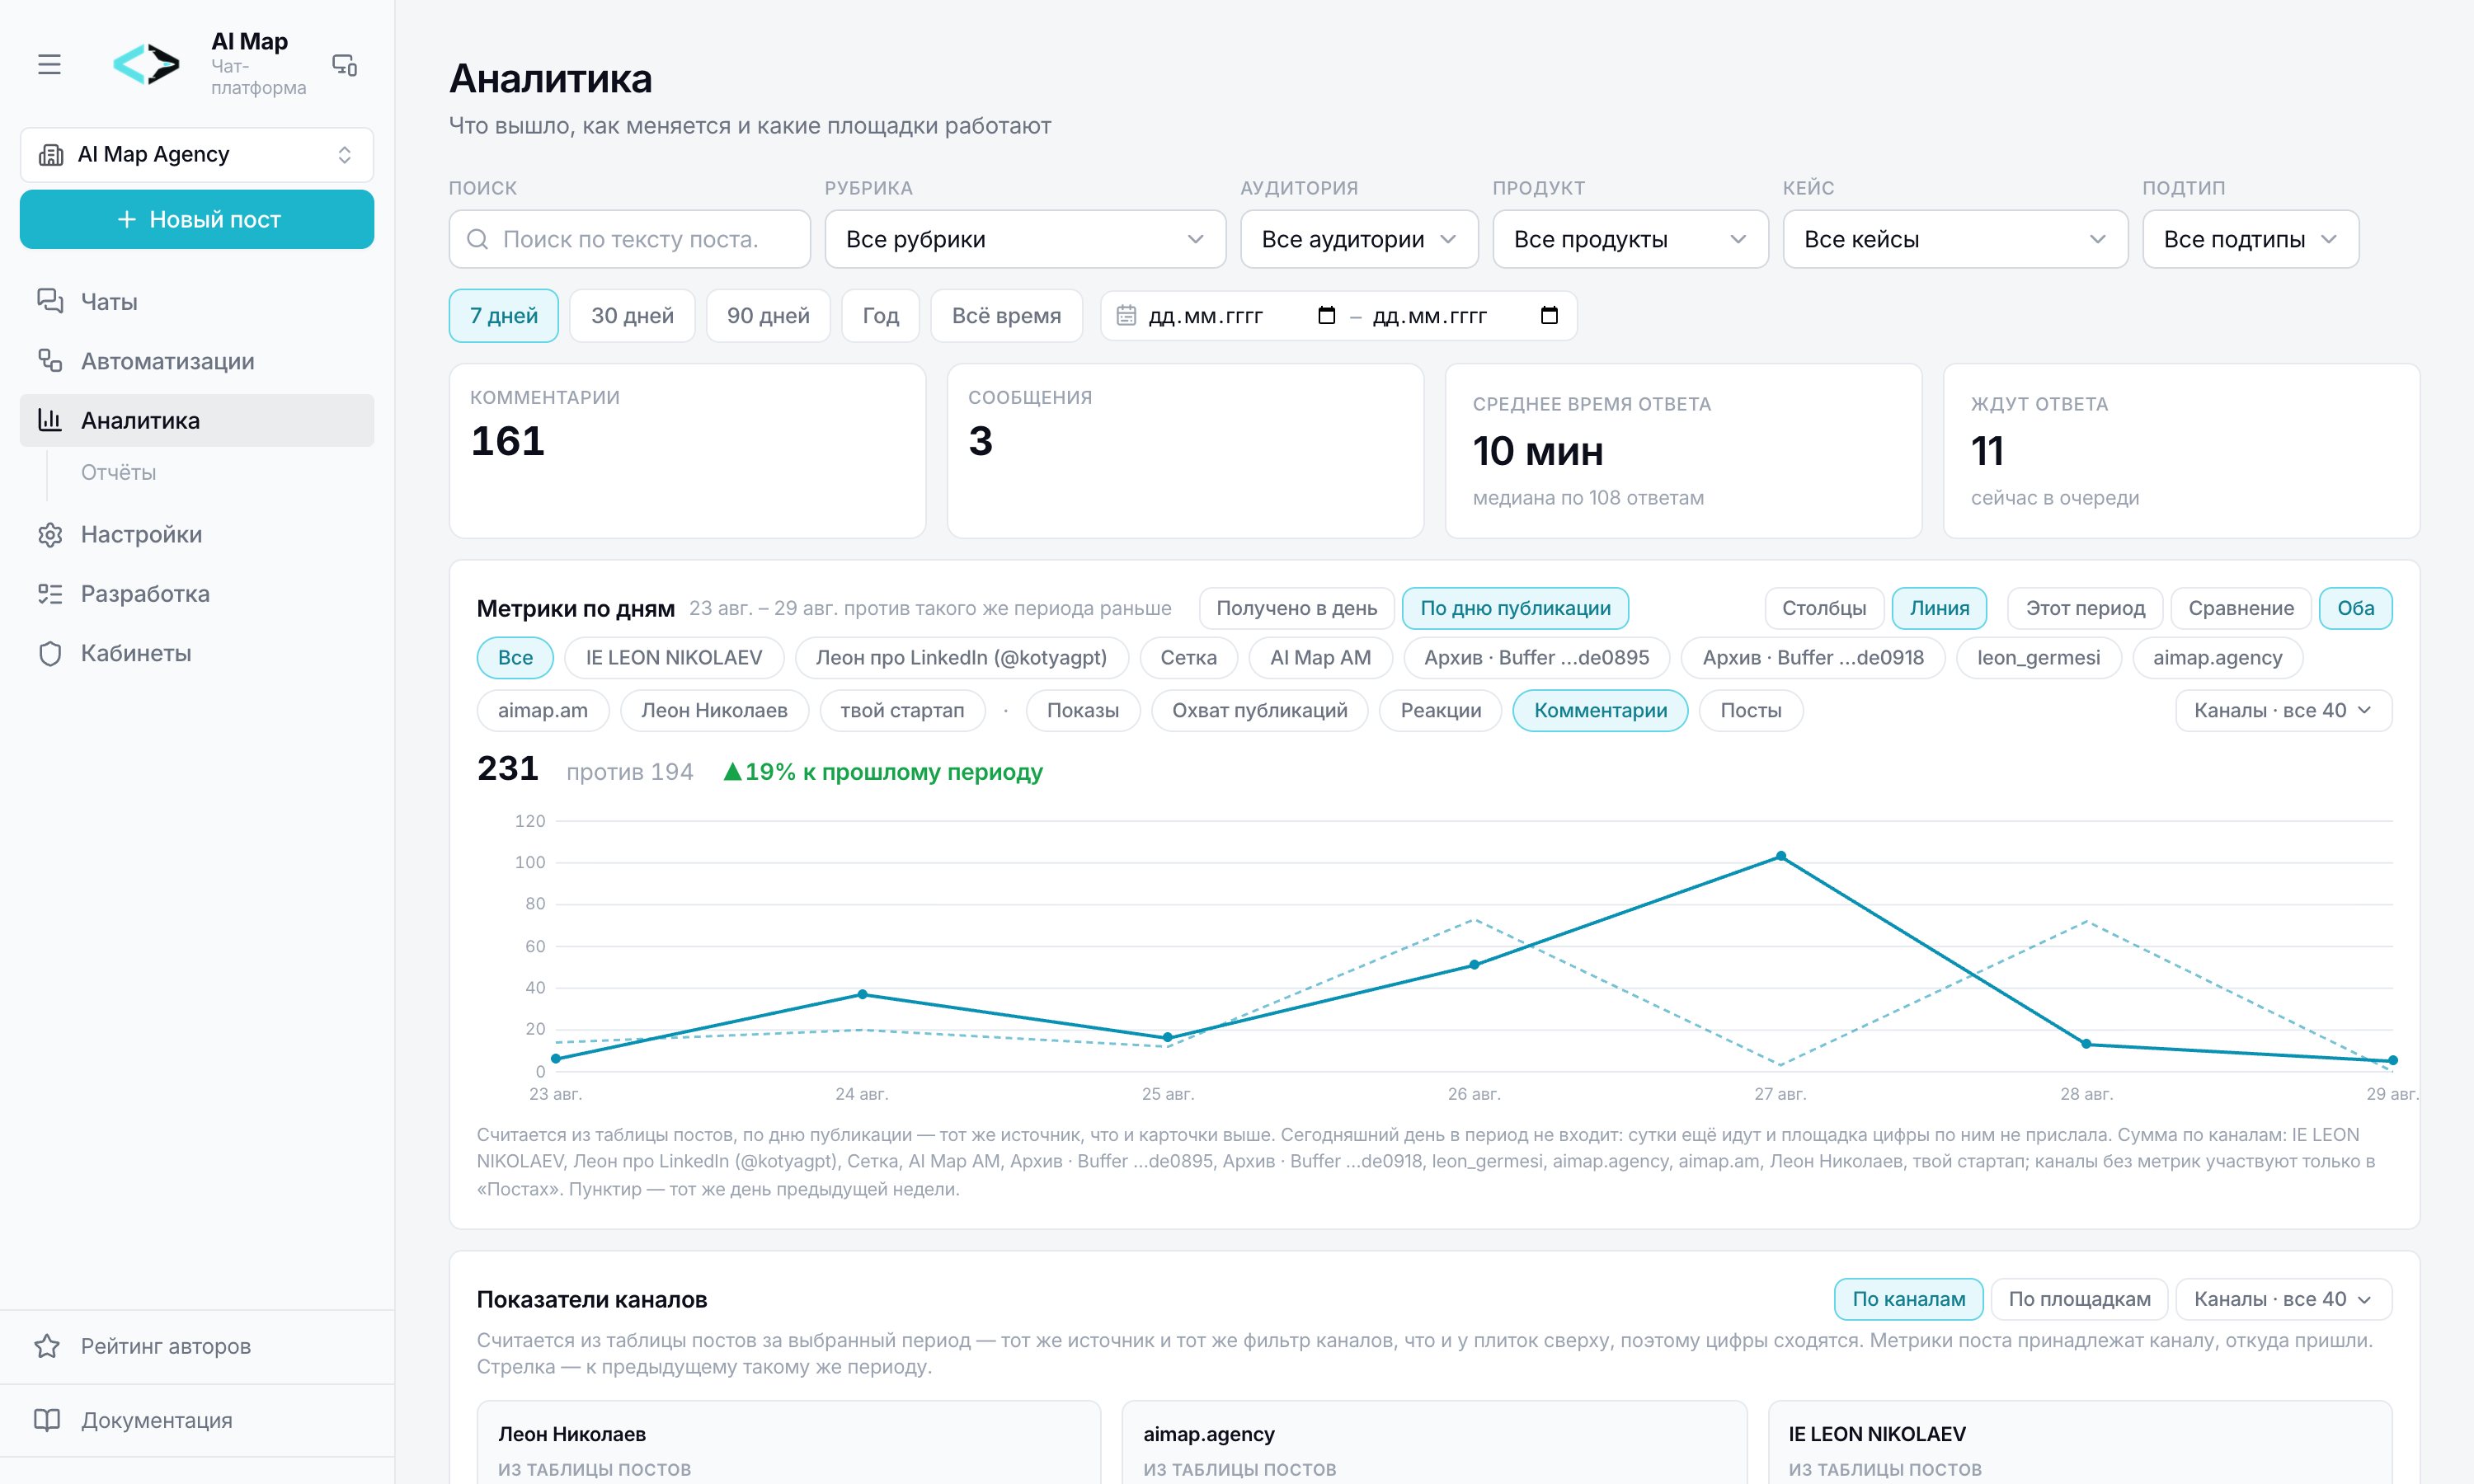Click the Настройки gear icon
Viewport: 2474px width, 1484px height.
(x=50, y=535)
